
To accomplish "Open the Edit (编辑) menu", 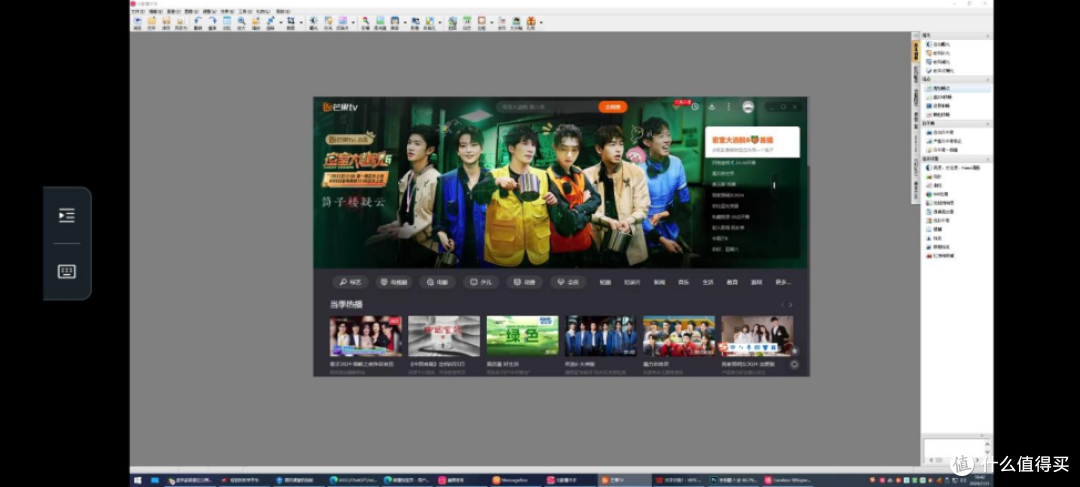I will [x=156, y=12].
